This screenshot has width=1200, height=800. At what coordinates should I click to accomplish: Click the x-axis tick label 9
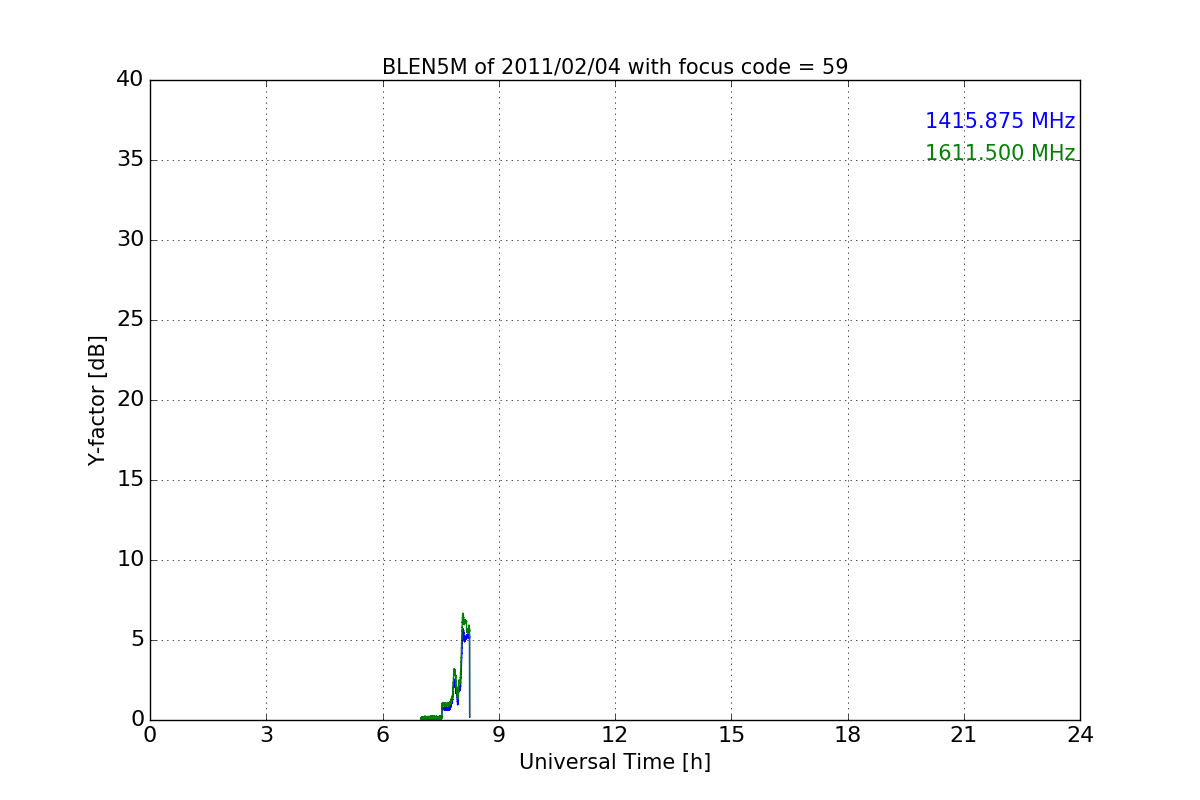pyautogui.click(x=499, y=735)
